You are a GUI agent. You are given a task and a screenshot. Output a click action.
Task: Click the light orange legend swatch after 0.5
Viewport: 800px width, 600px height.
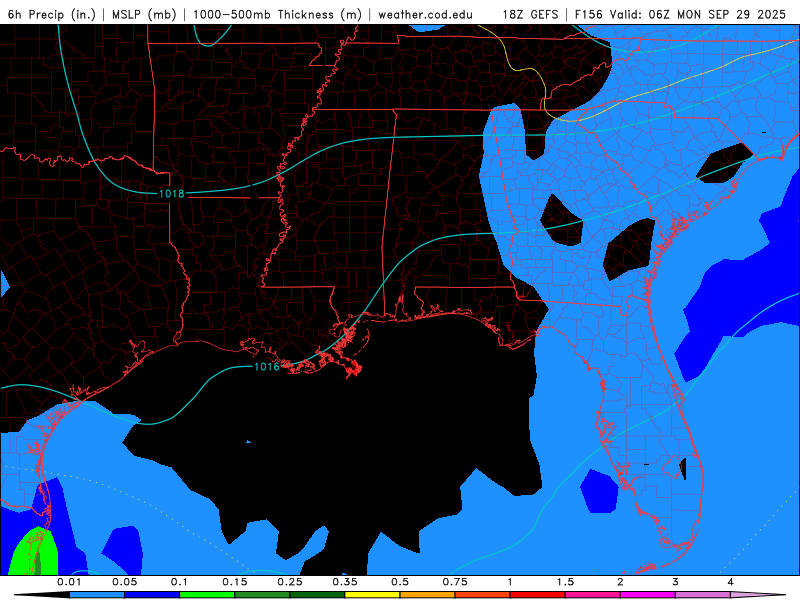point(428,595)
